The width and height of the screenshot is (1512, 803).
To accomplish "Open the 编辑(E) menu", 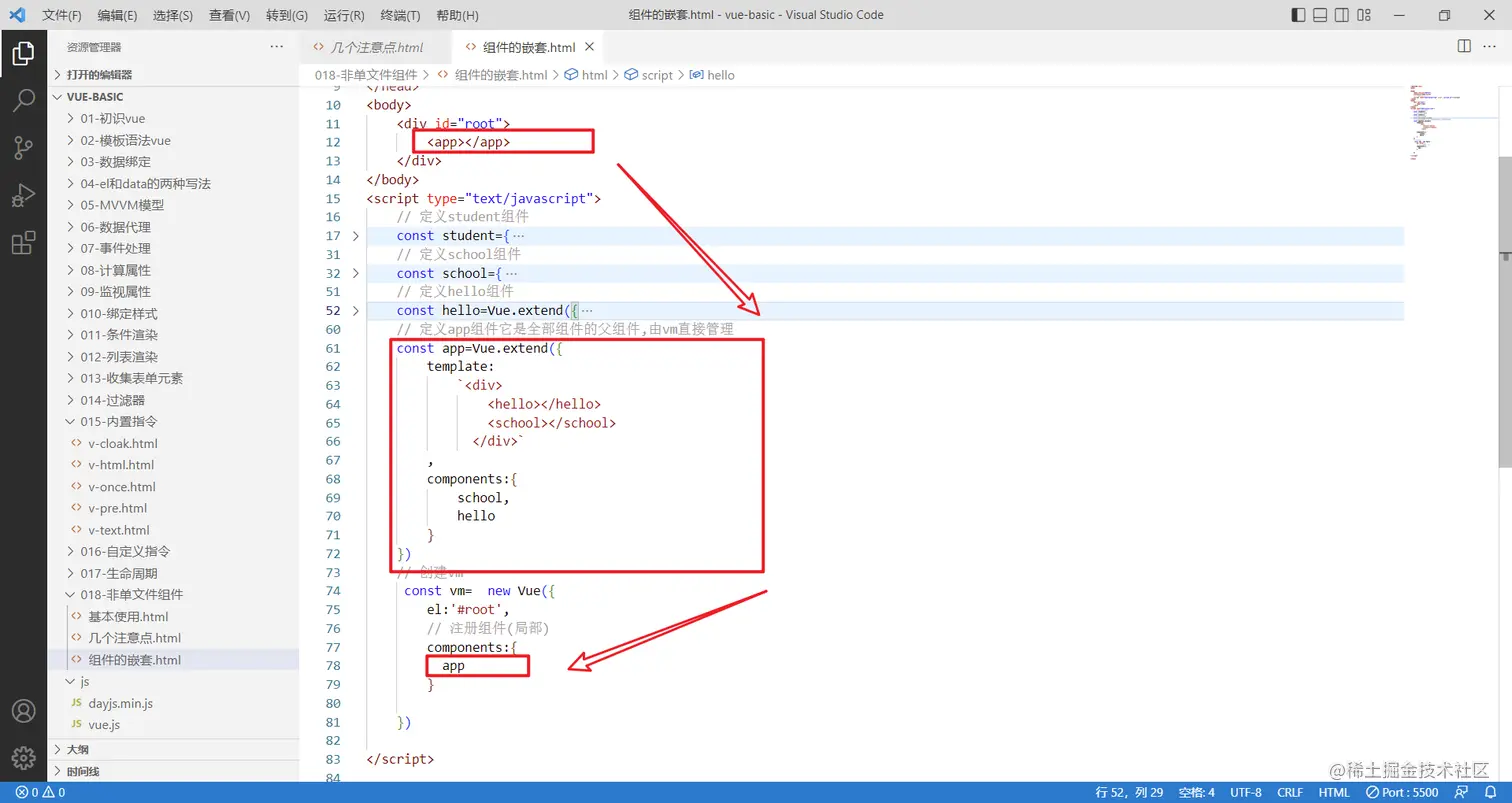I will tap(118, 15).
